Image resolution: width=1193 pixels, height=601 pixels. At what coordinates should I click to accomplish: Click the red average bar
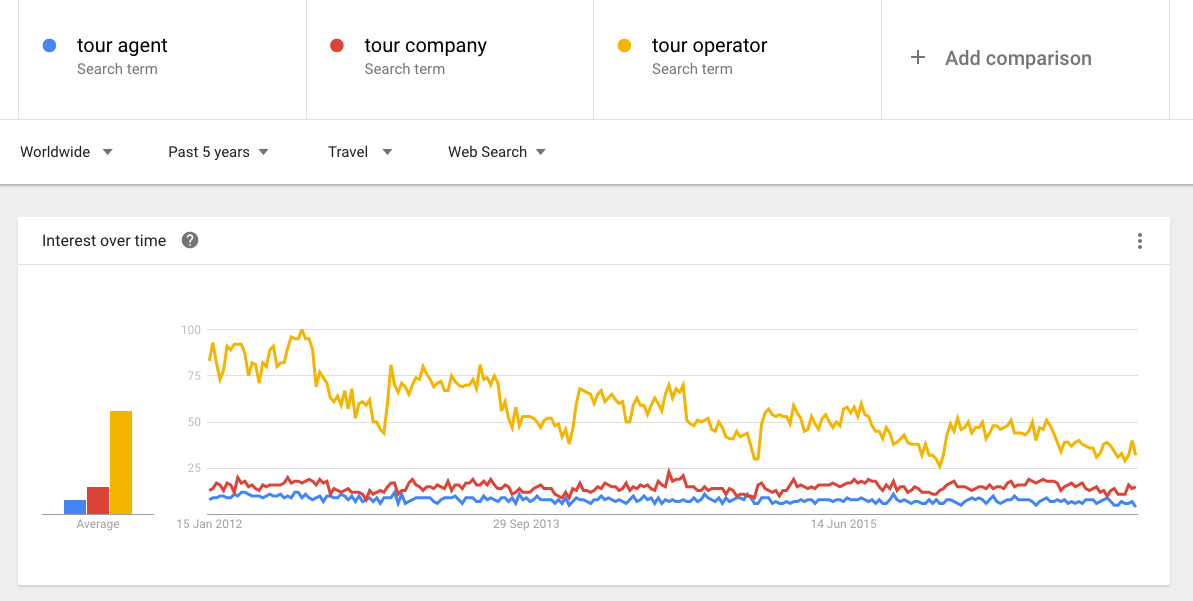click(98, 500)
